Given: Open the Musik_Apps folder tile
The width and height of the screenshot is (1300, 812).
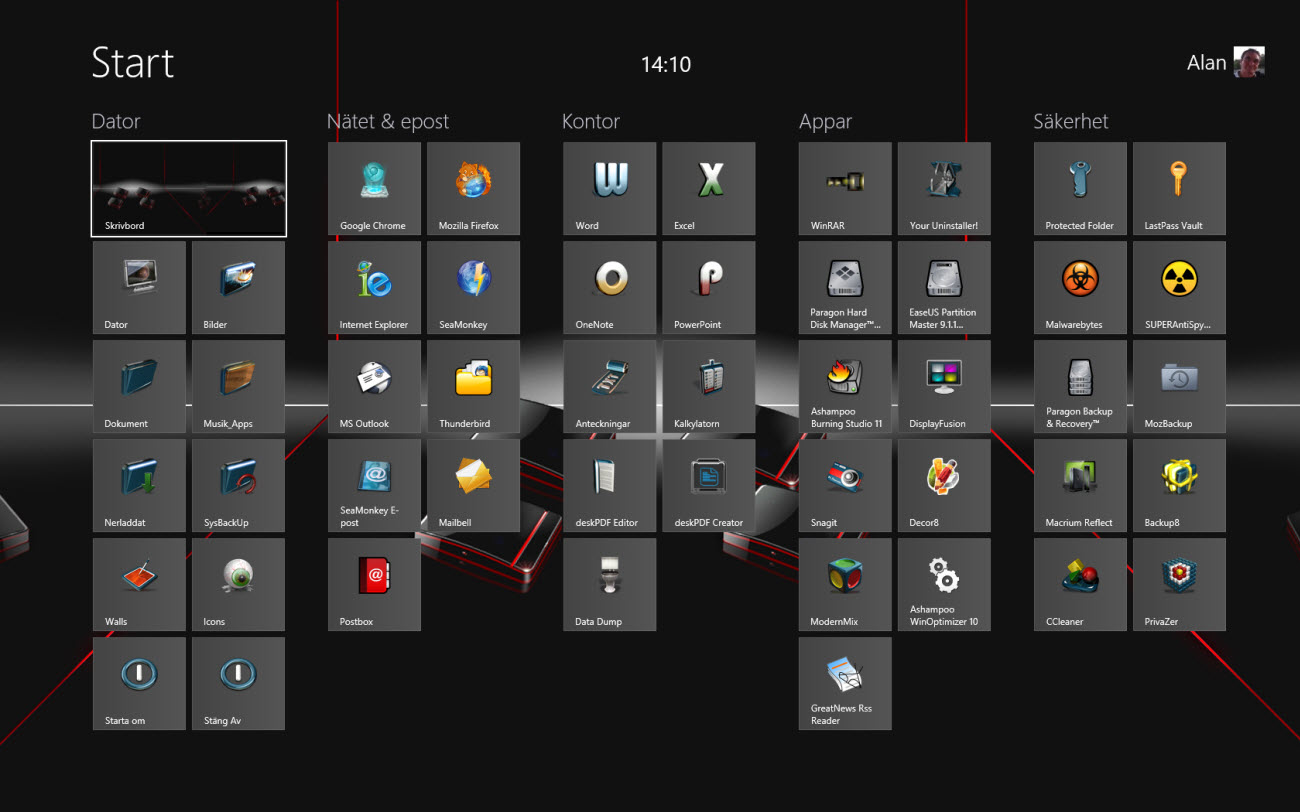Looking at the screenshot, I should (238, 386).
